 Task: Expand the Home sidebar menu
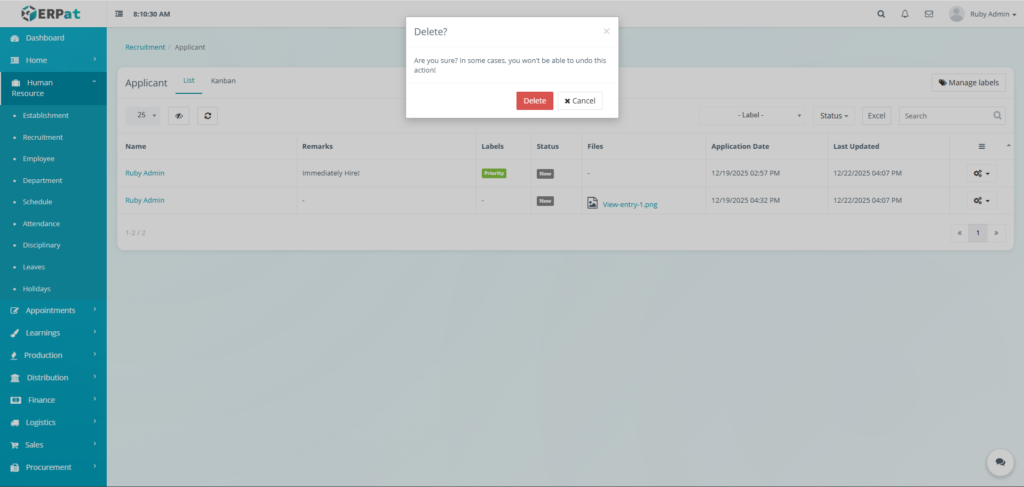tap(54, 60)
